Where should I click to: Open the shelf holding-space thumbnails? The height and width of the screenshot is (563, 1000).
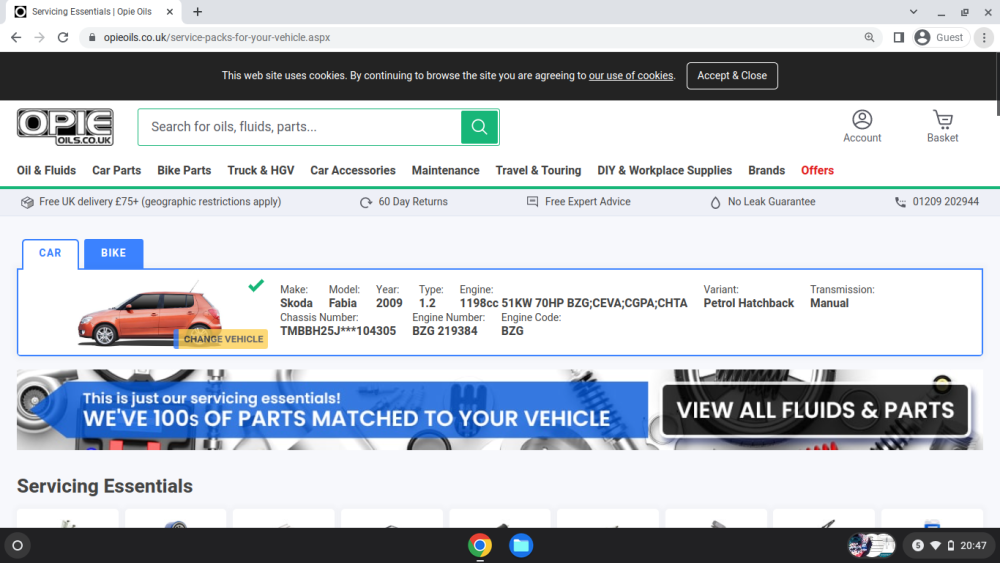tap(872, 545)
